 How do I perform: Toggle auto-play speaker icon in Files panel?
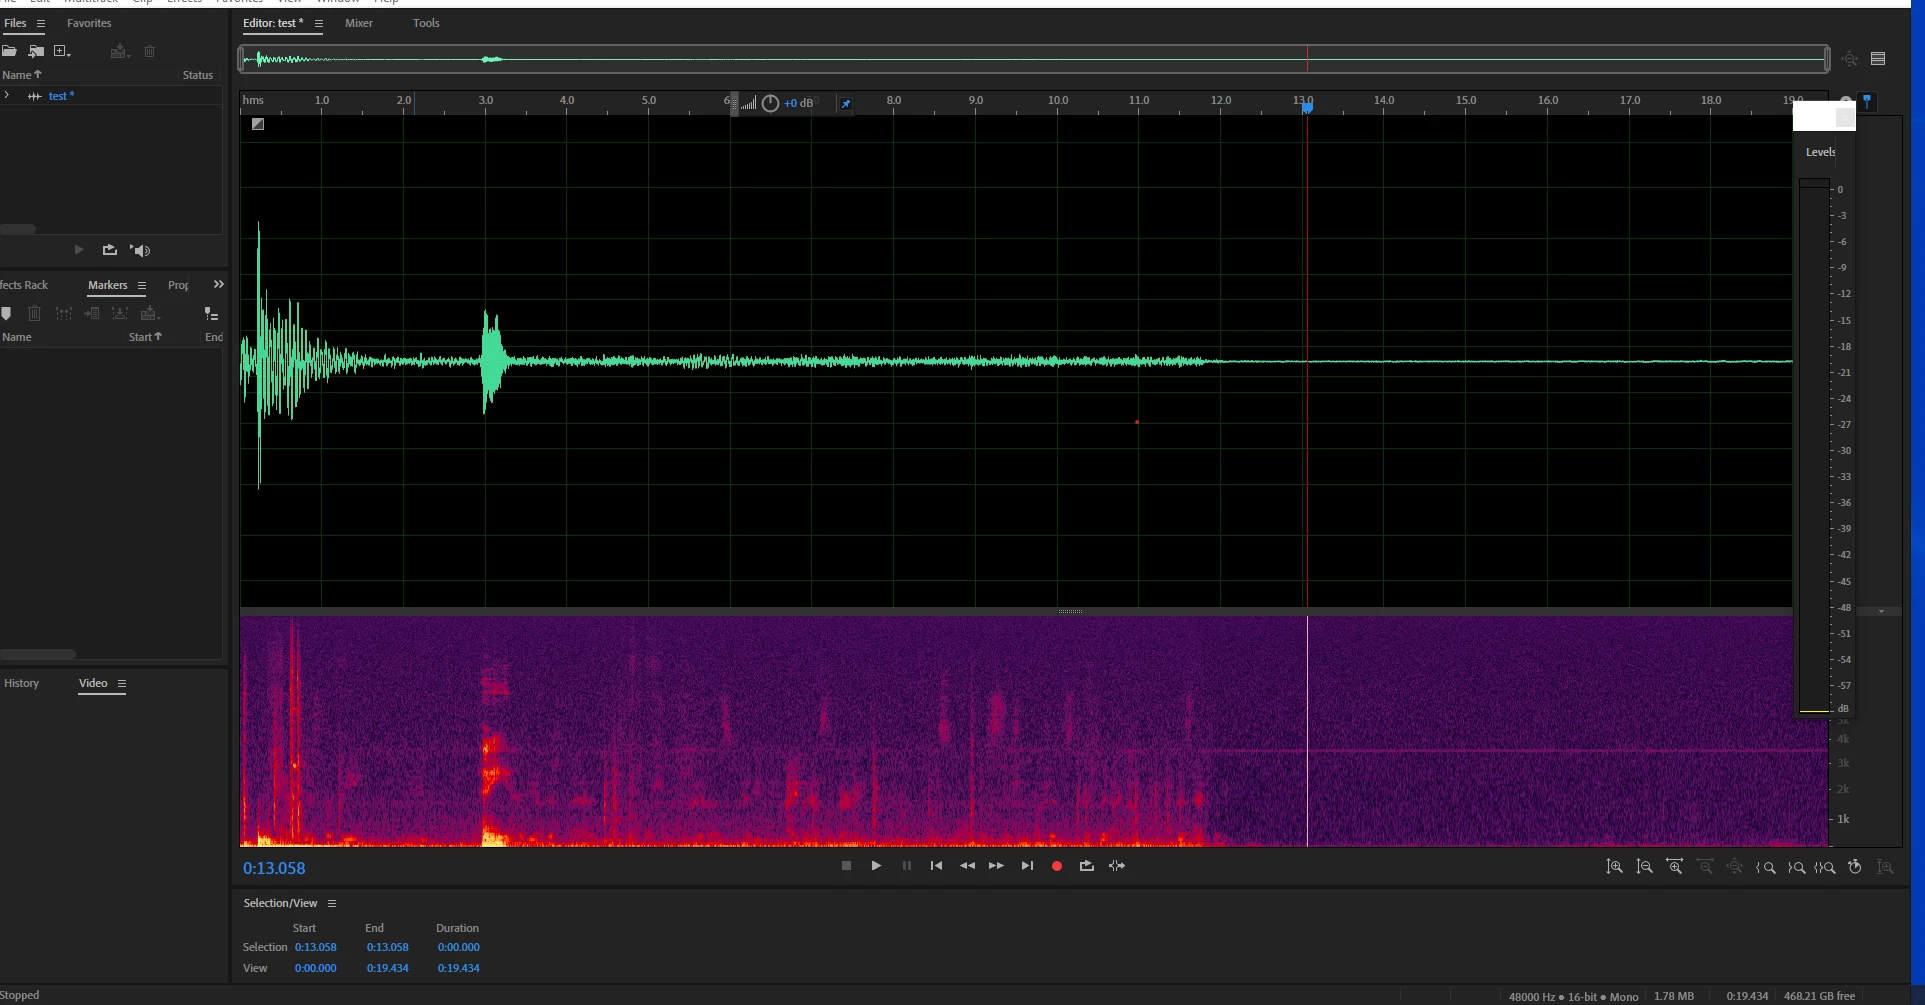point(141,250)
